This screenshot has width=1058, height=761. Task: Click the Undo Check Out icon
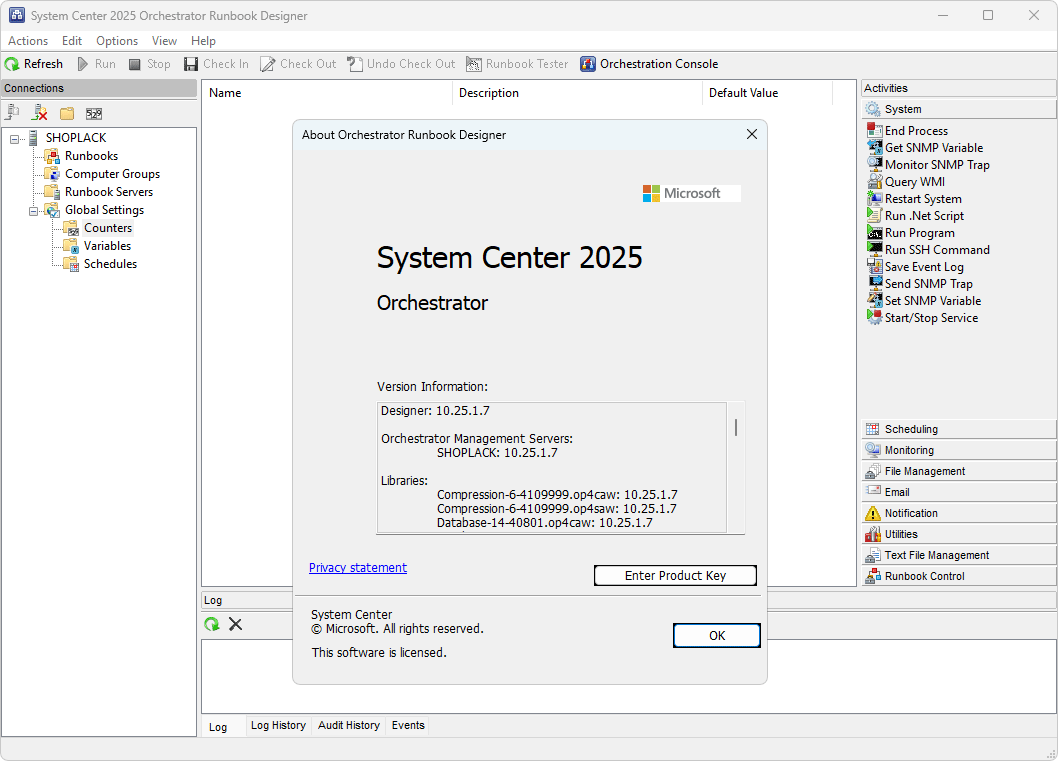tap(355, 64)
